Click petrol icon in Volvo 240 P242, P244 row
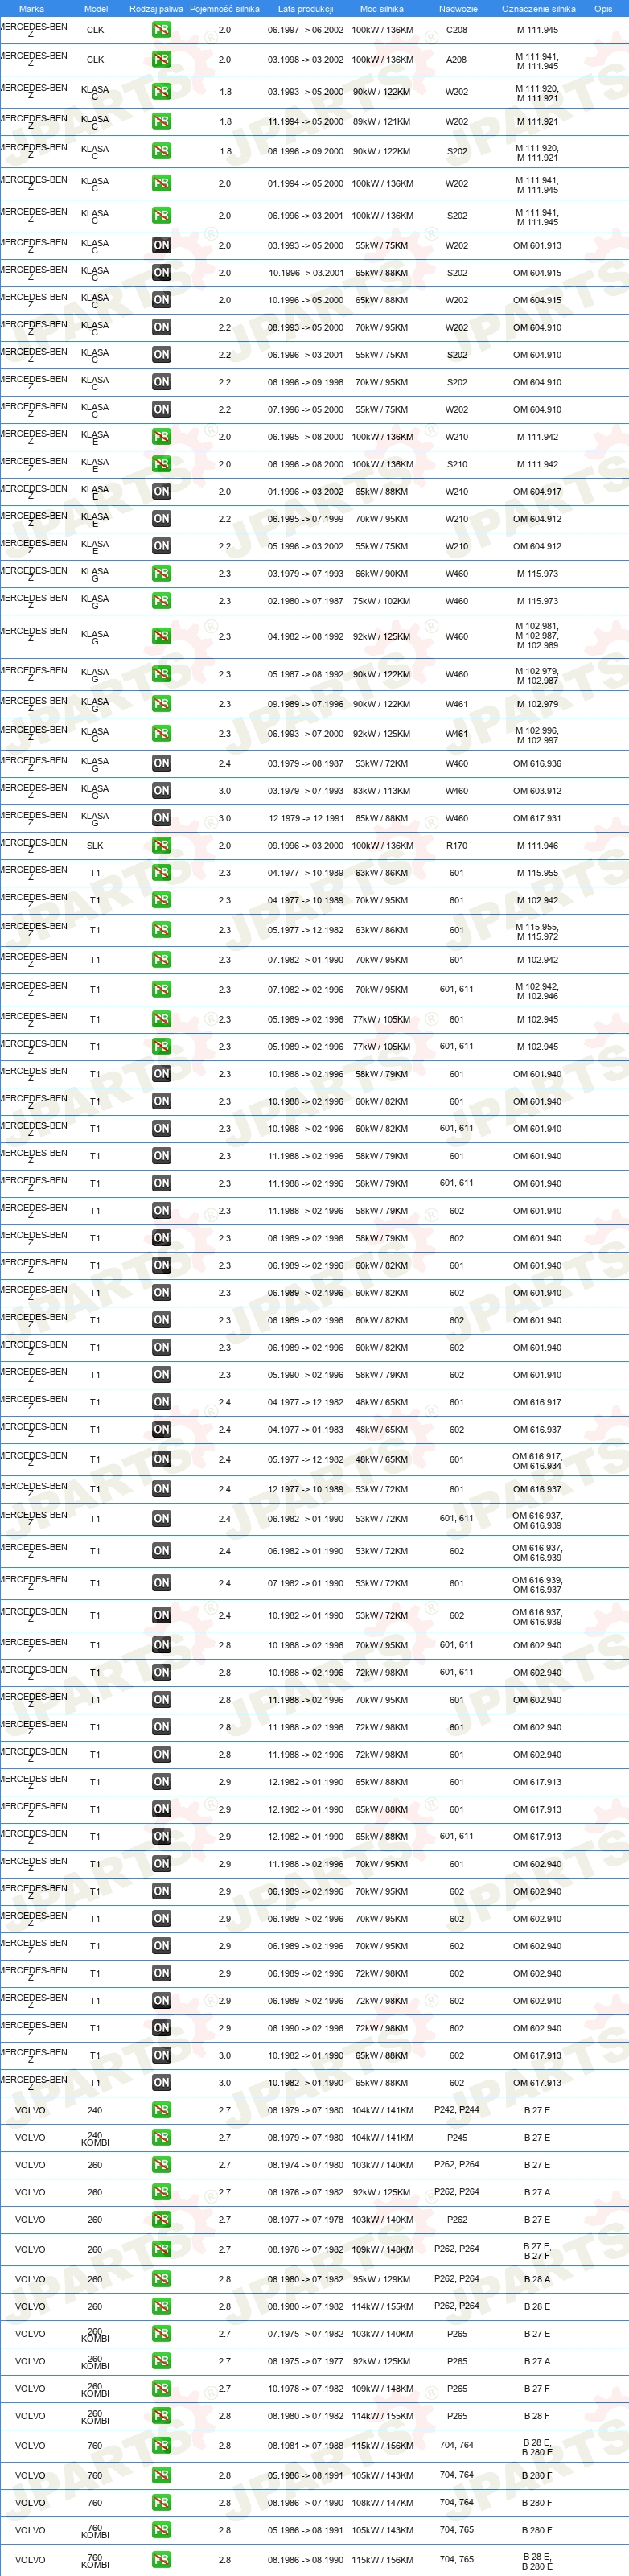This screenshot has width=629, height=2576. [x=161, y=2110]
